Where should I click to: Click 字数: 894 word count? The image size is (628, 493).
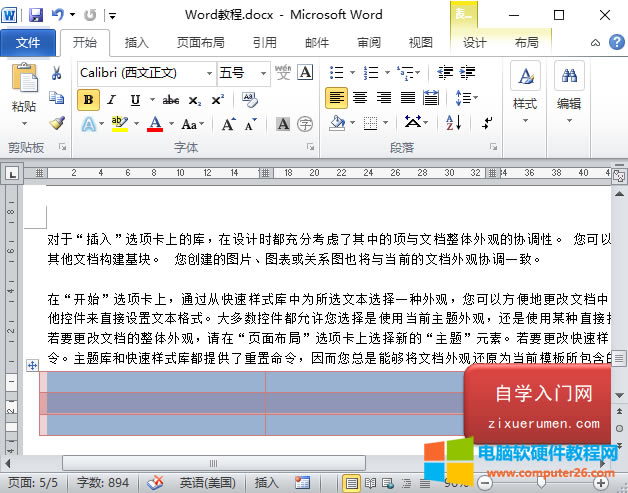(x=103, y=483)
